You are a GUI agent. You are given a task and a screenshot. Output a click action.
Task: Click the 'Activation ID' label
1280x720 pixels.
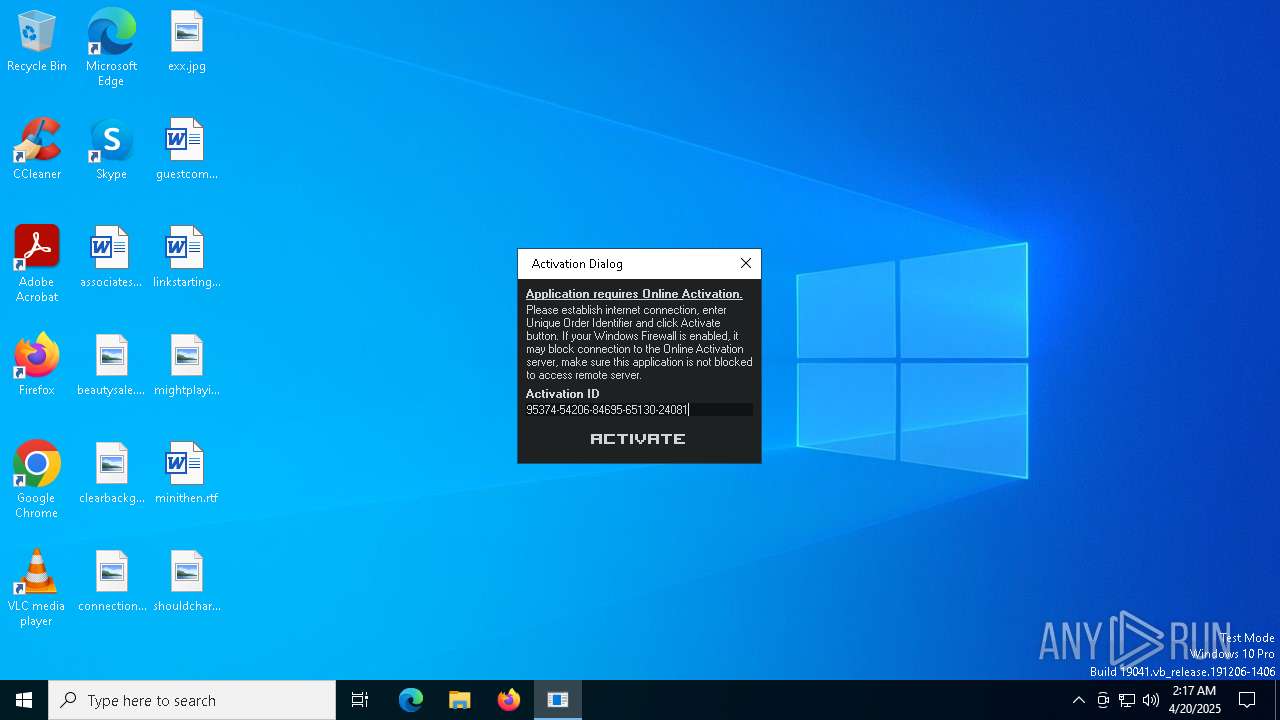(562, 394)
